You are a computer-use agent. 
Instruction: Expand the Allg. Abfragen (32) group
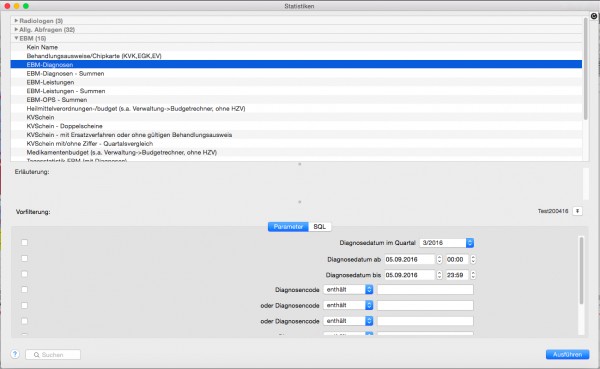[x=16, y=29]
